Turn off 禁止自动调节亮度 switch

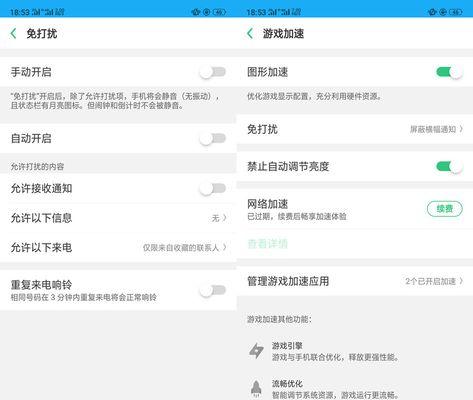tap(449, 166)
